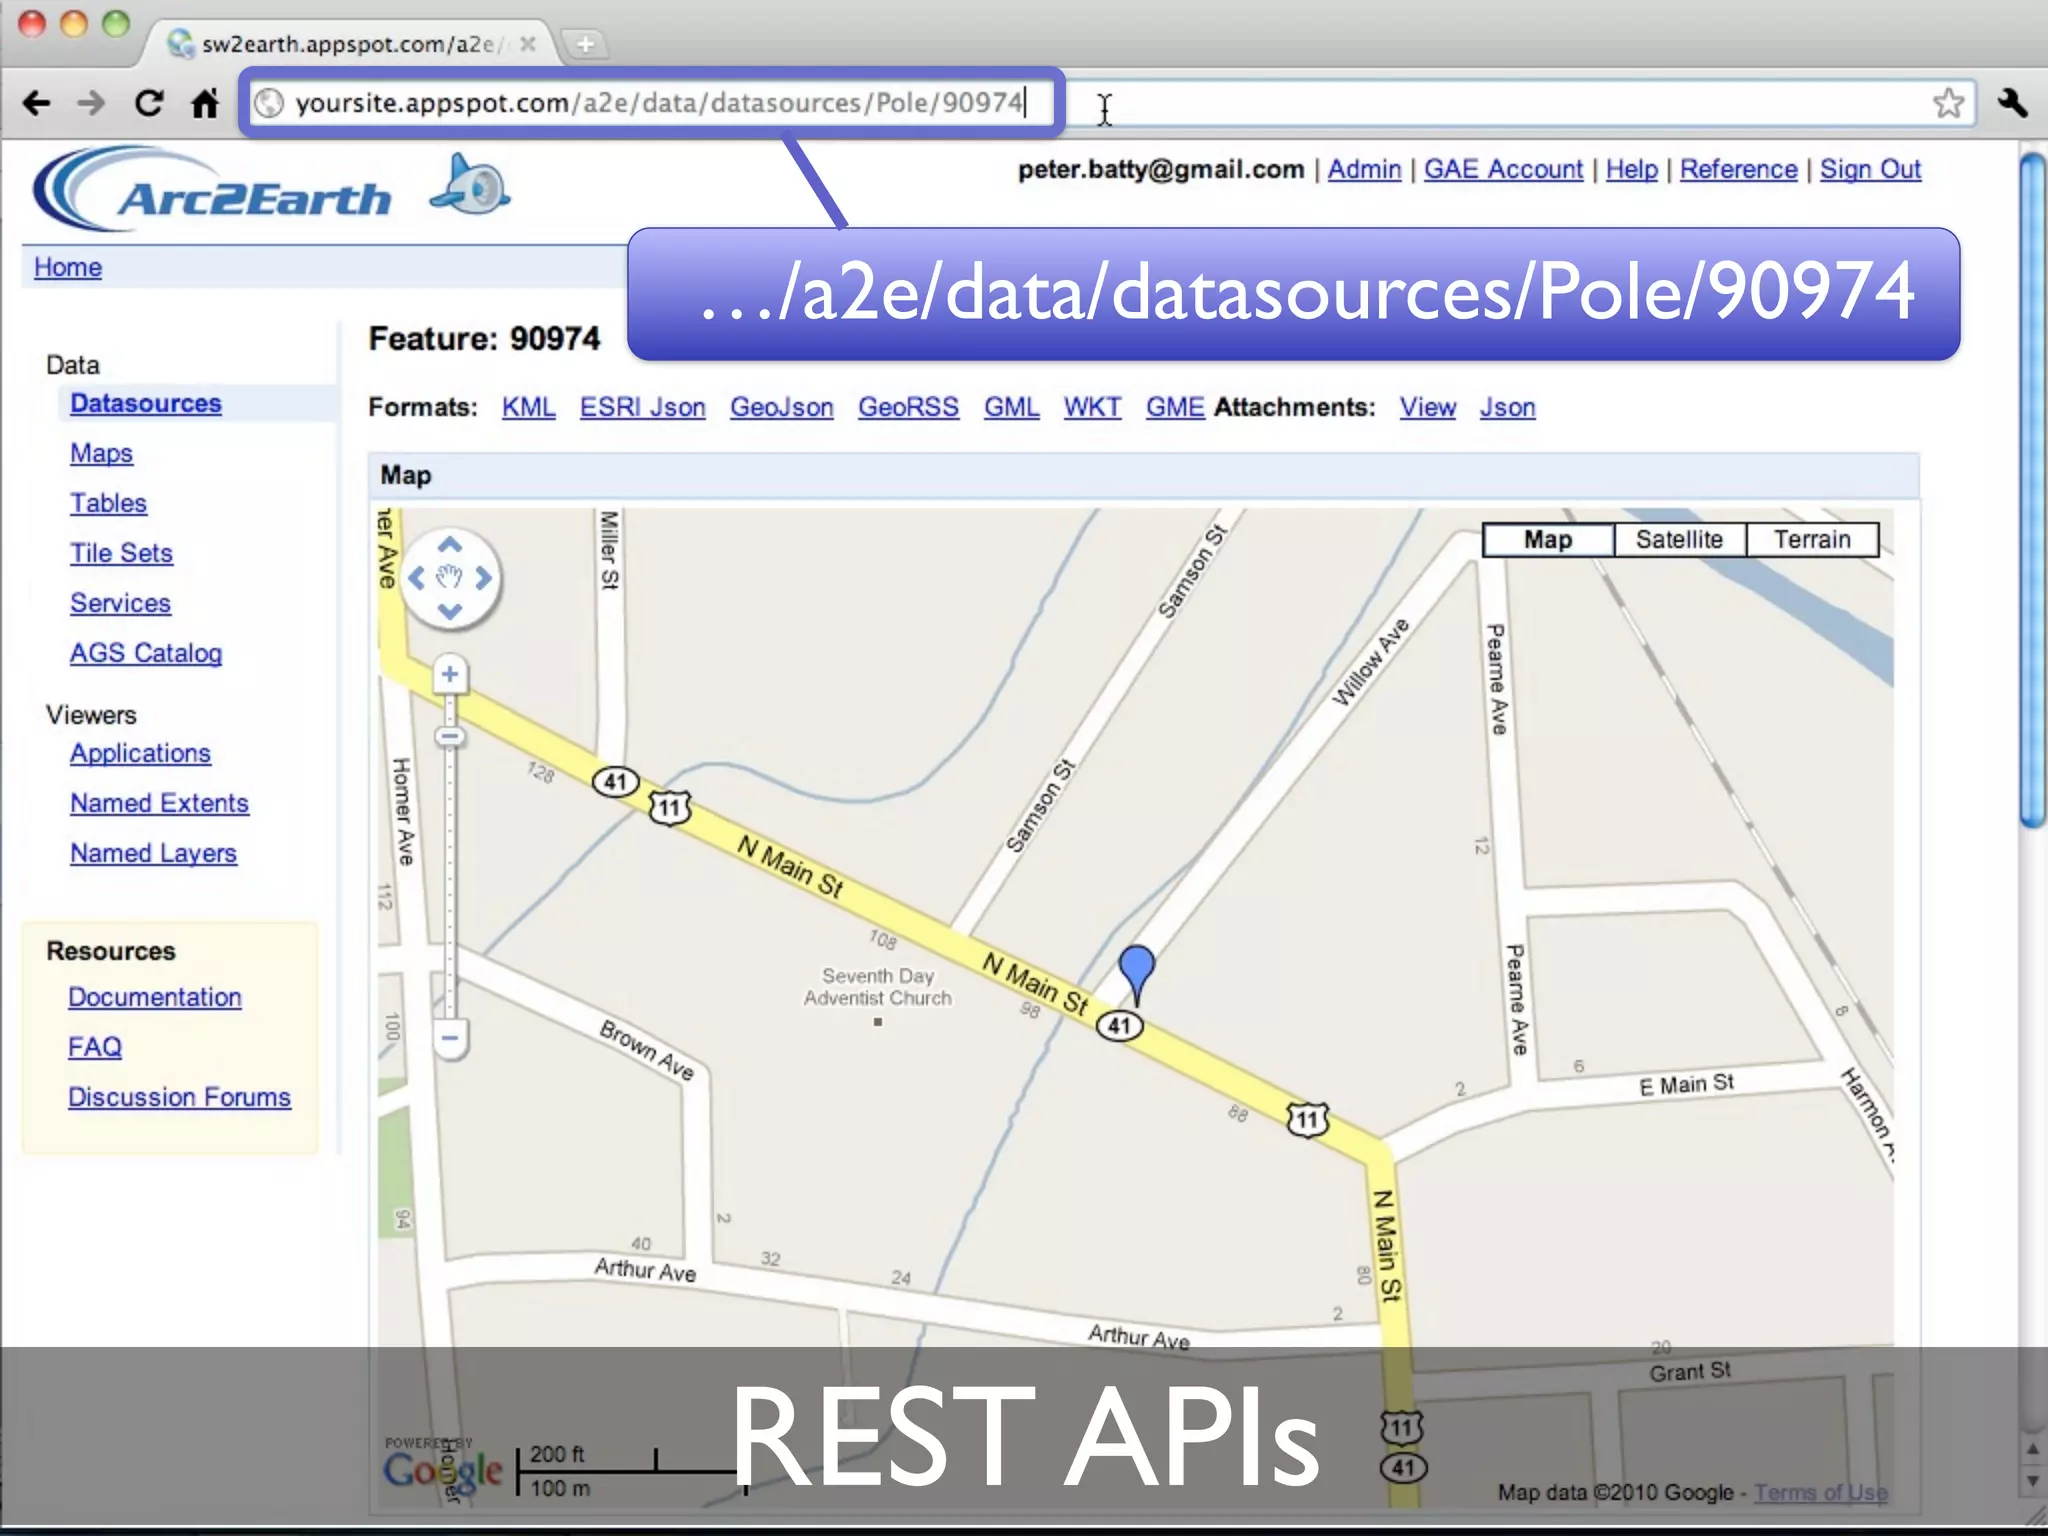The image size is (2048, 1536).
Task: View feature in ESRI Json format
Action: pos(642,408)
